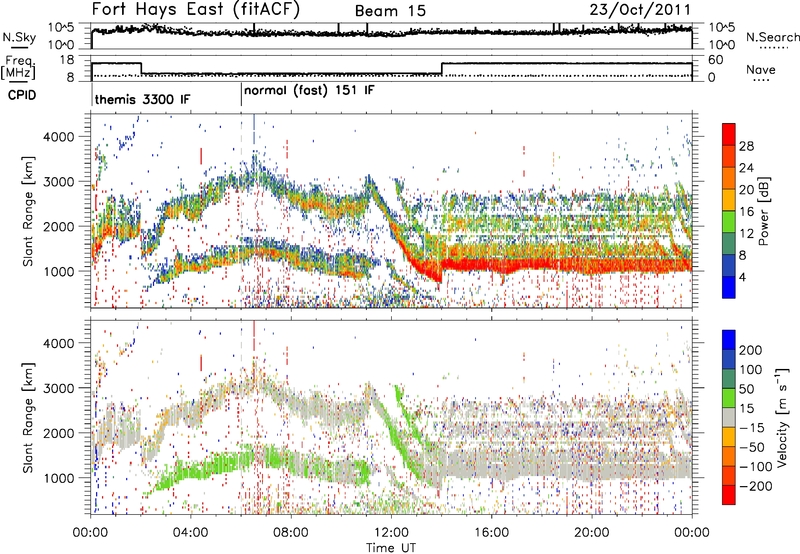The height and width of the screenshot is (554, 800).
Task: Click the '4000' tick on power panel axis
Action: coord(59,137)
